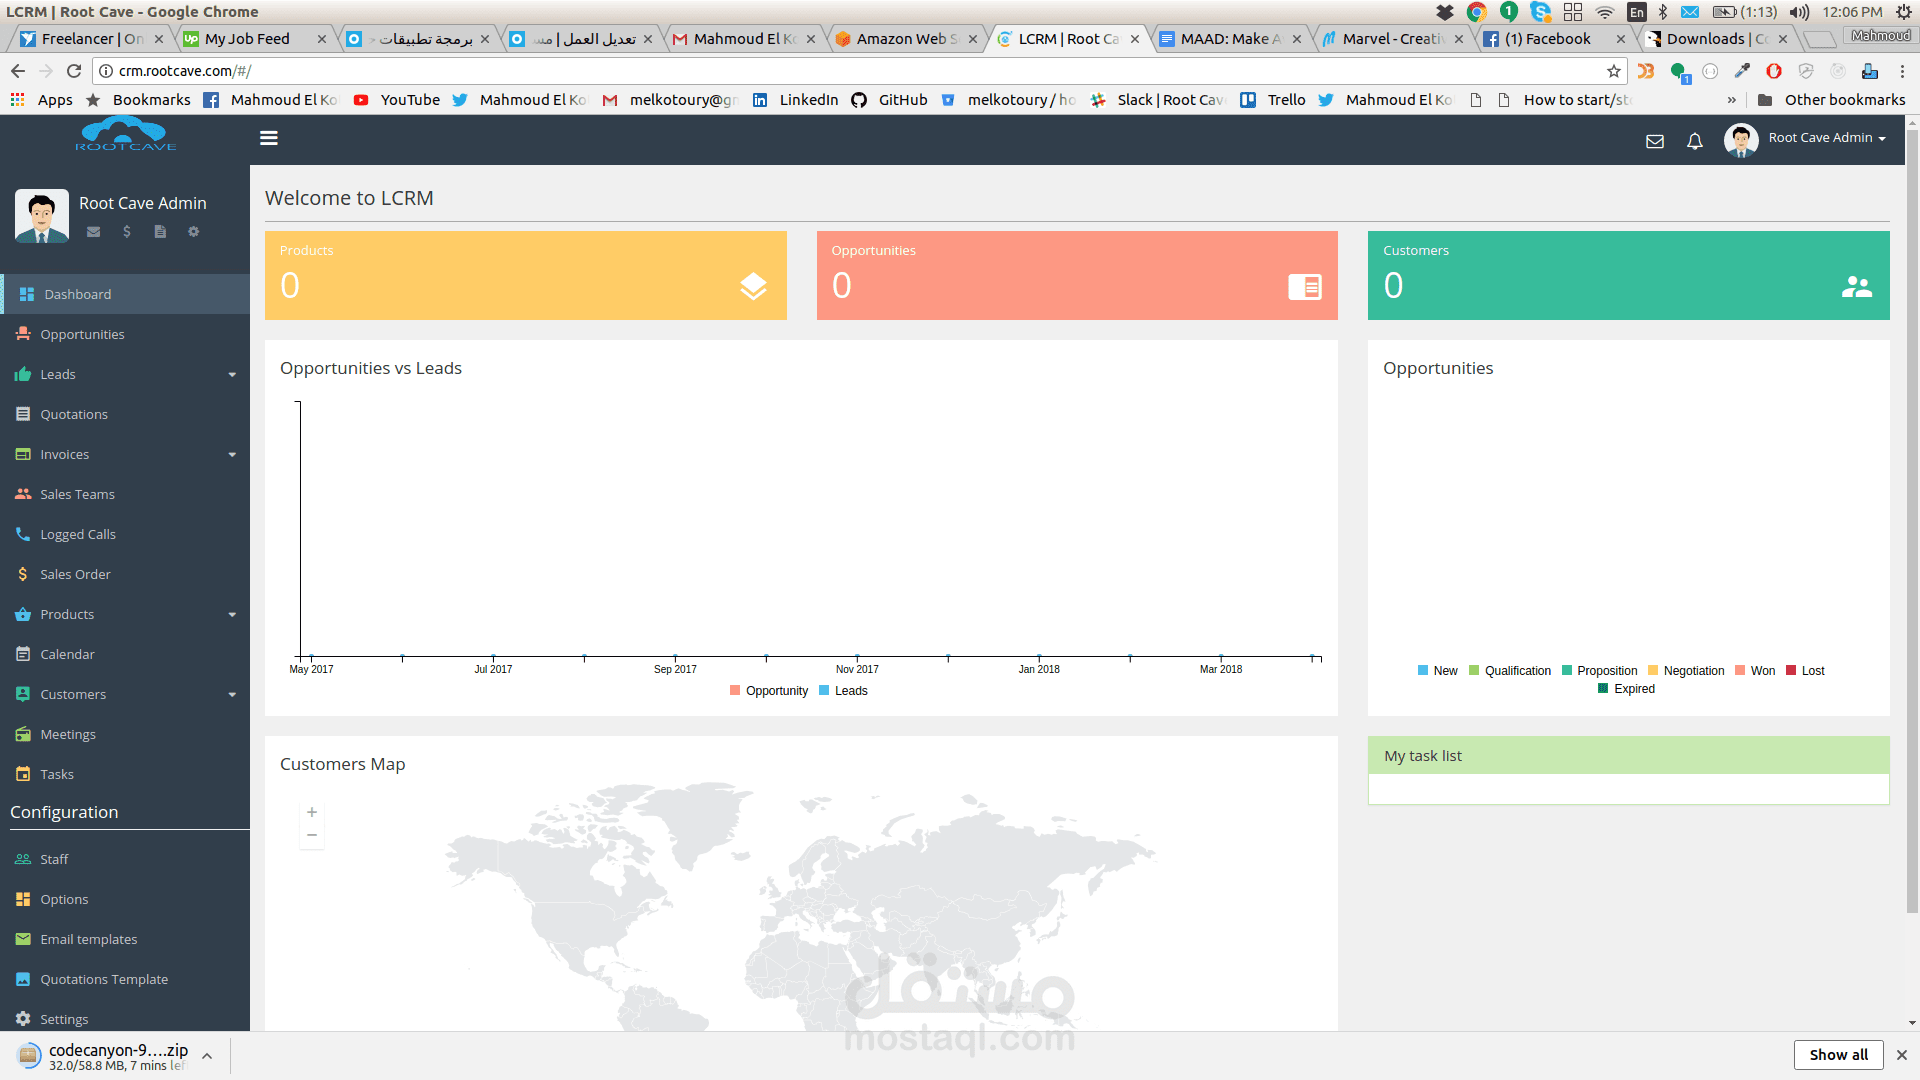Click the hamburger menu to collapse the sidebar
Viewport: 1920px width, 1080px height.
pyautogui.click(x=268, y=138)
